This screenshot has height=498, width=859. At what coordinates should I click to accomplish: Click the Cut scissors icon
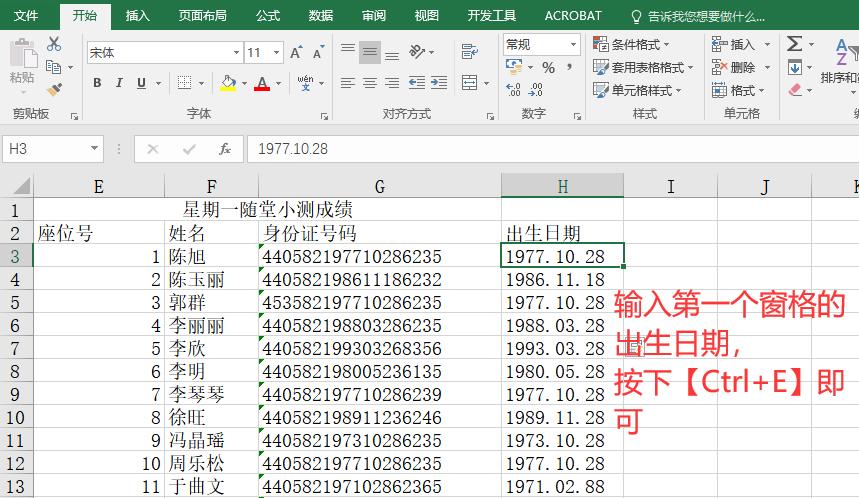click(x=54, y=44)
